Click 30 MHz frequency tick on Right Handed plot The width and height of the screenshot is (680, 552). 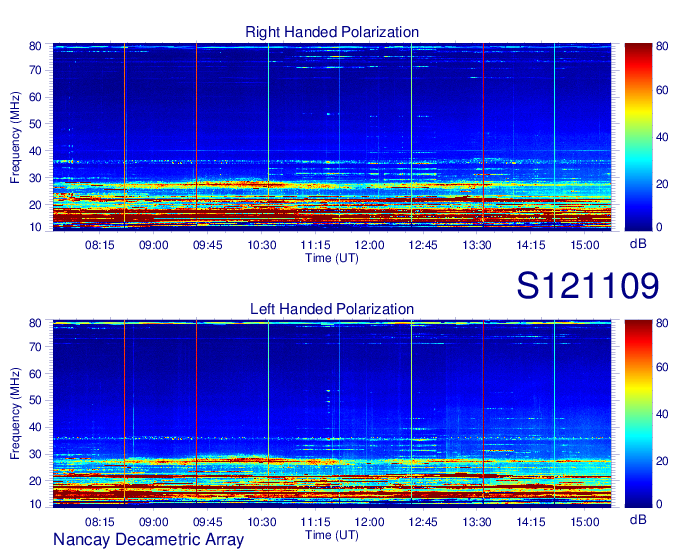[35, 178]
